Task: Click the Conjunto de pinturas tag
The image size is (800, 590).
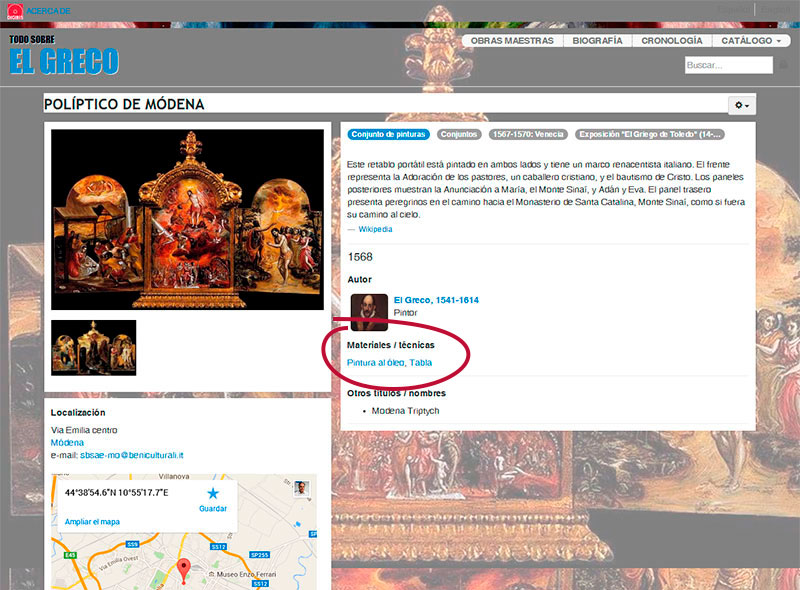Action: (x=388, y=134)
